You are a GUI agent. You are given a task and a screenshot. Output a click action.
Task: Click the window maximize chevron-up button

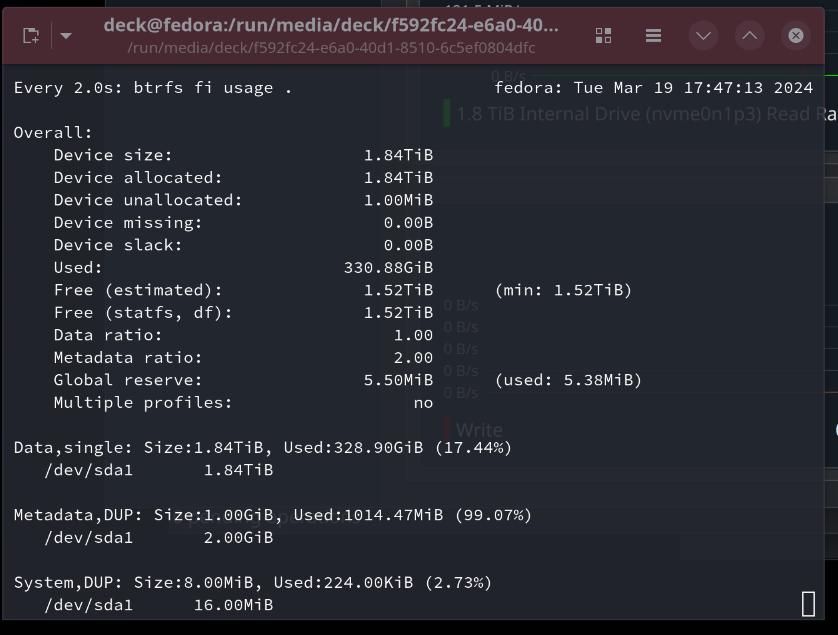click(x=750, y=36)
